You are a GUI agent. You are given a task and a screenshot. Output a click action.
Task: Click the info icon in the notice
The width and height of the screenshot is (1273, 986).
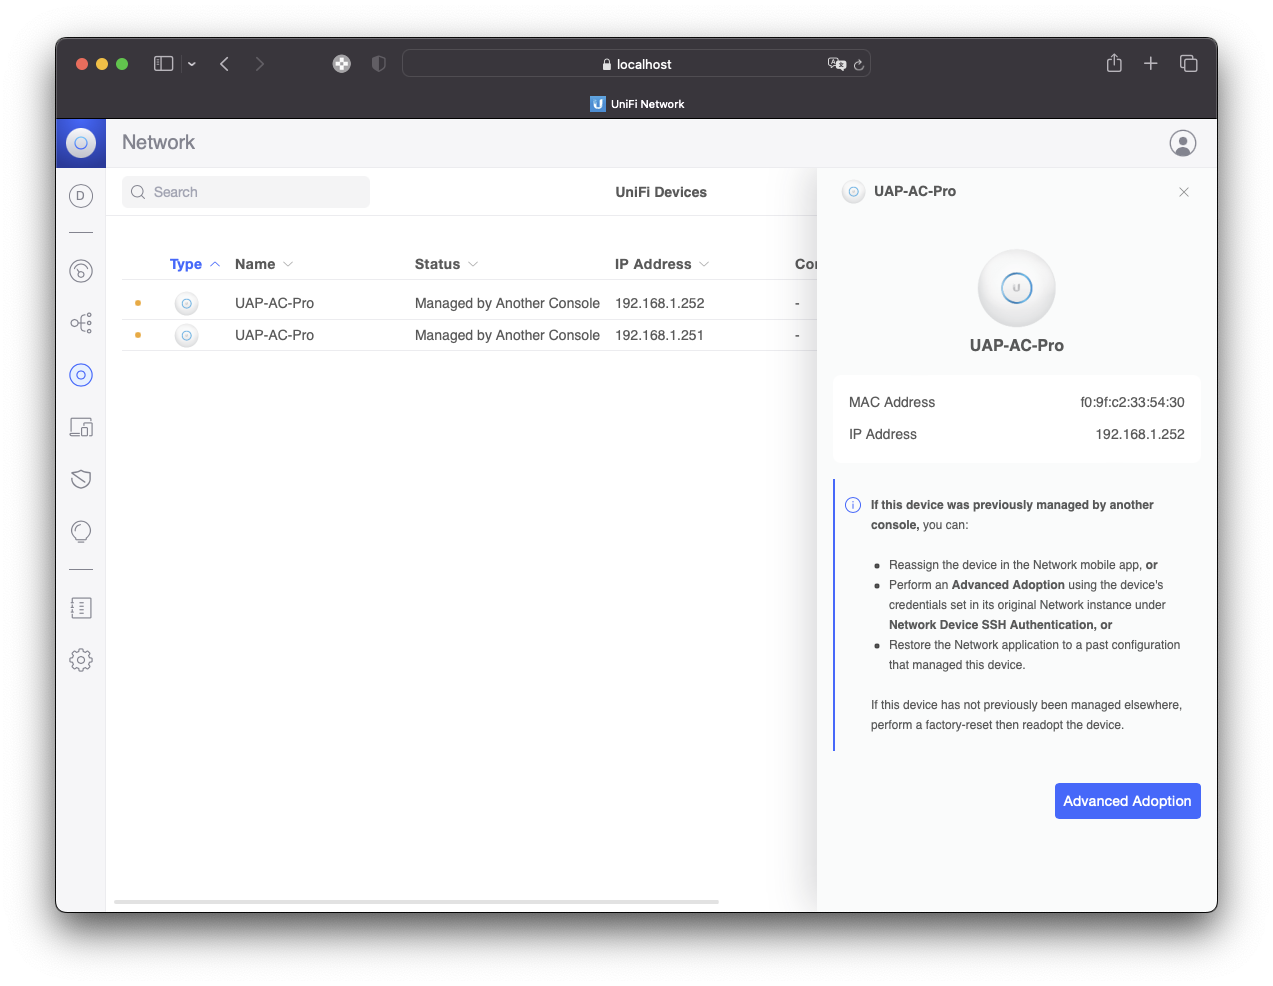click(x=853, y=505)
